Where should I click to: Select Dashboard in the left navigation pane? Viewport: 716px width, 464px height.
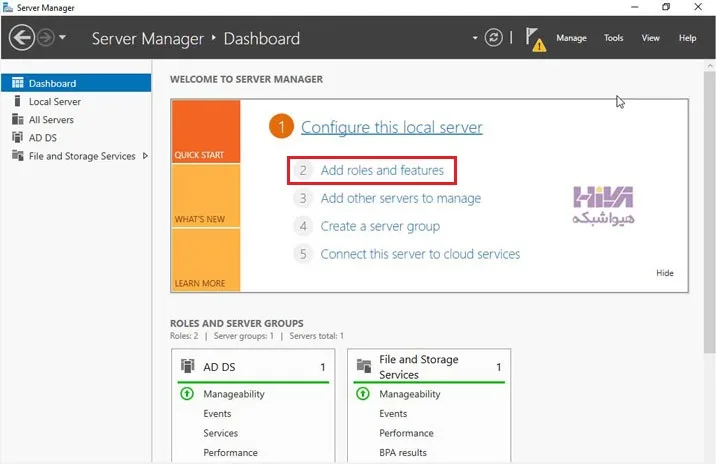point(76,83)
